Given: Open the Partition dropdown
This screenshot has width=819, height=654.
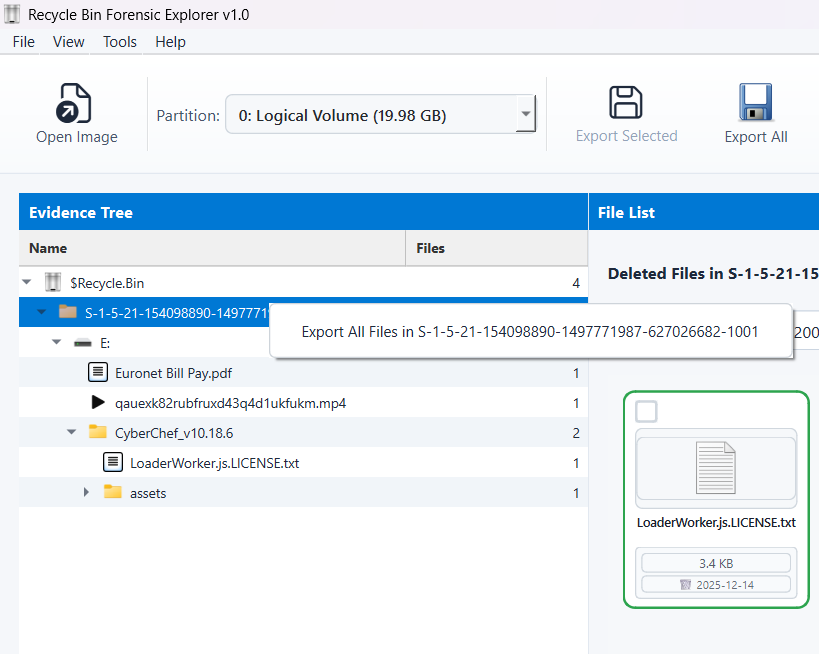Looking at the screenshot, I should [380, 115].
